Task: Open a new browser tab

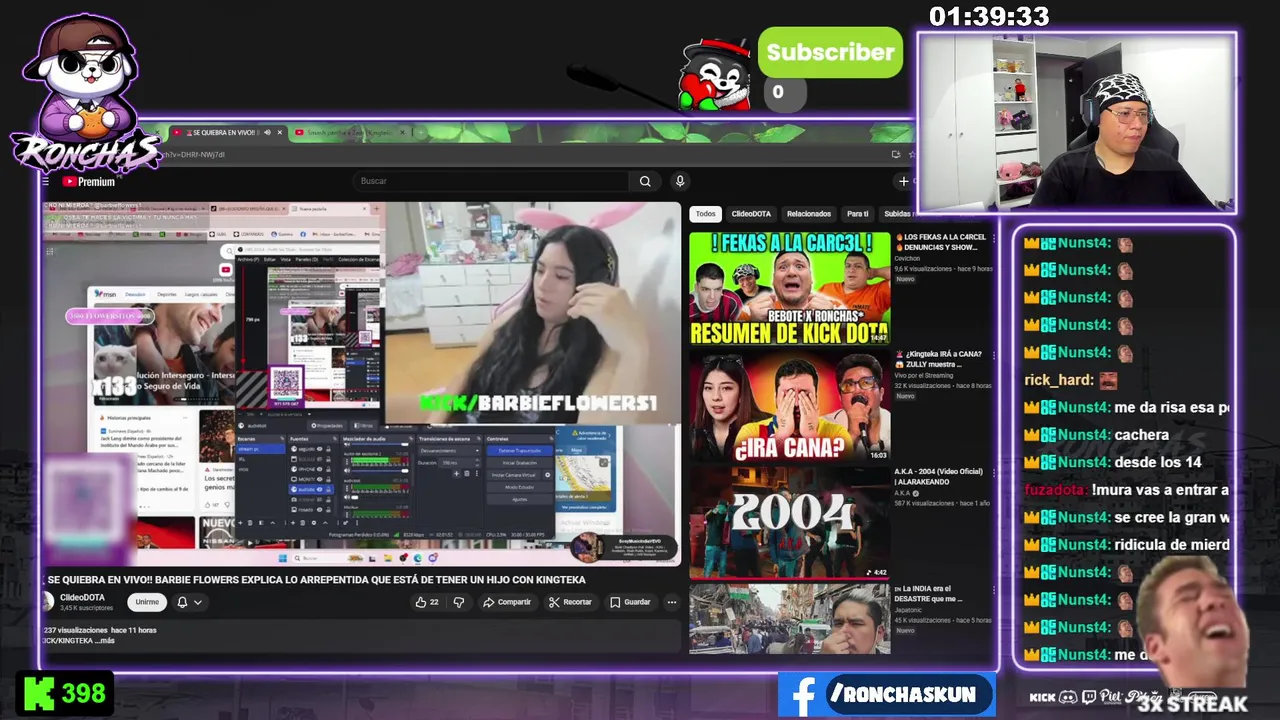Action: coord(423,132)
